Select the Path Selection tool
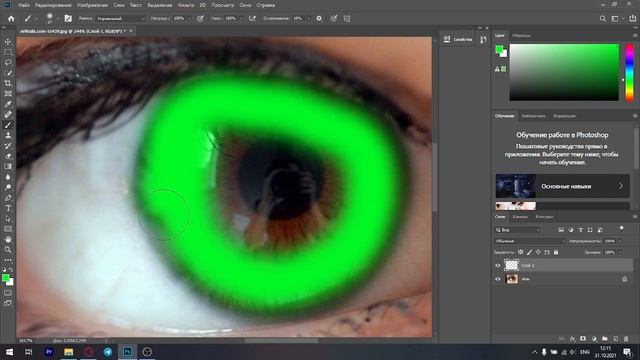 8,218
